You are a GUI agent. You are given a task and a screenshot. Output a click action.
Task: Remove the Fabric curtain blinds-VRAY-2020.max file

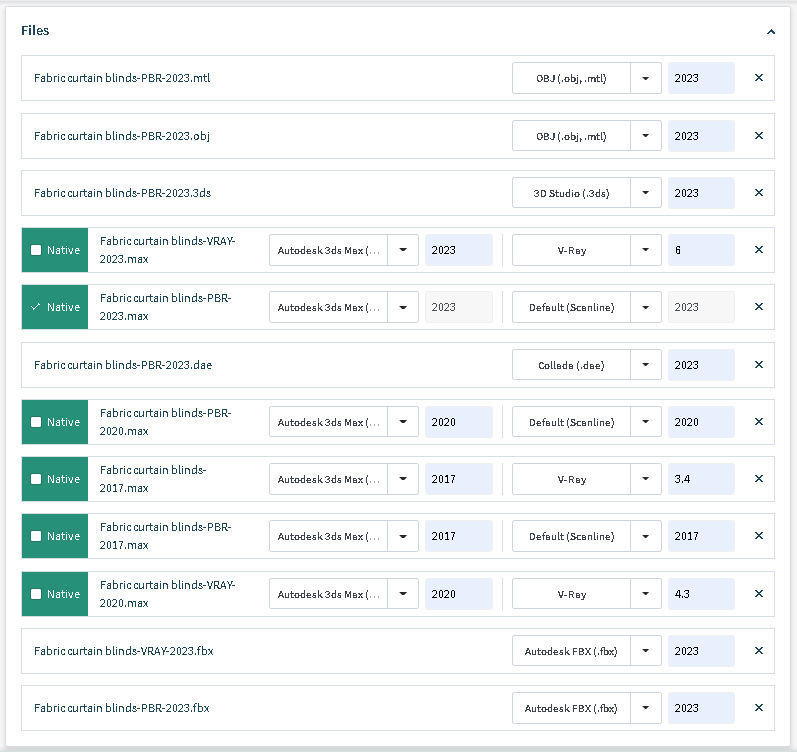758,594
